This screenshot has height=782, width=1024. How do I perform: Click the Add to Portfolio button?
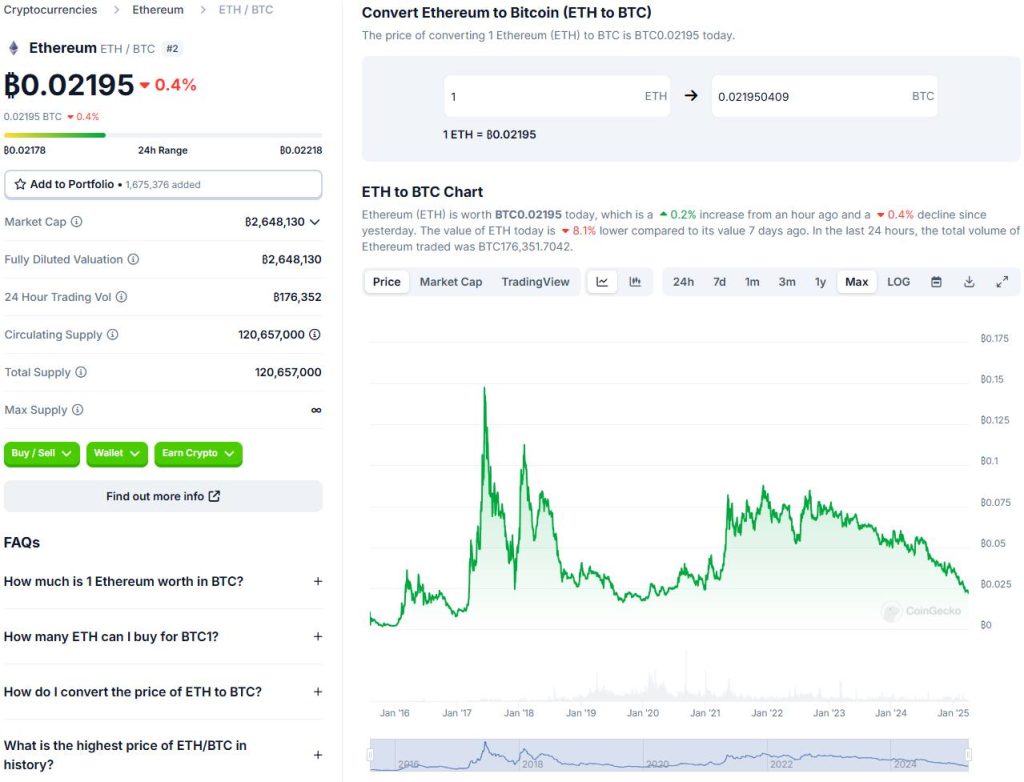[x=163, y=185]
